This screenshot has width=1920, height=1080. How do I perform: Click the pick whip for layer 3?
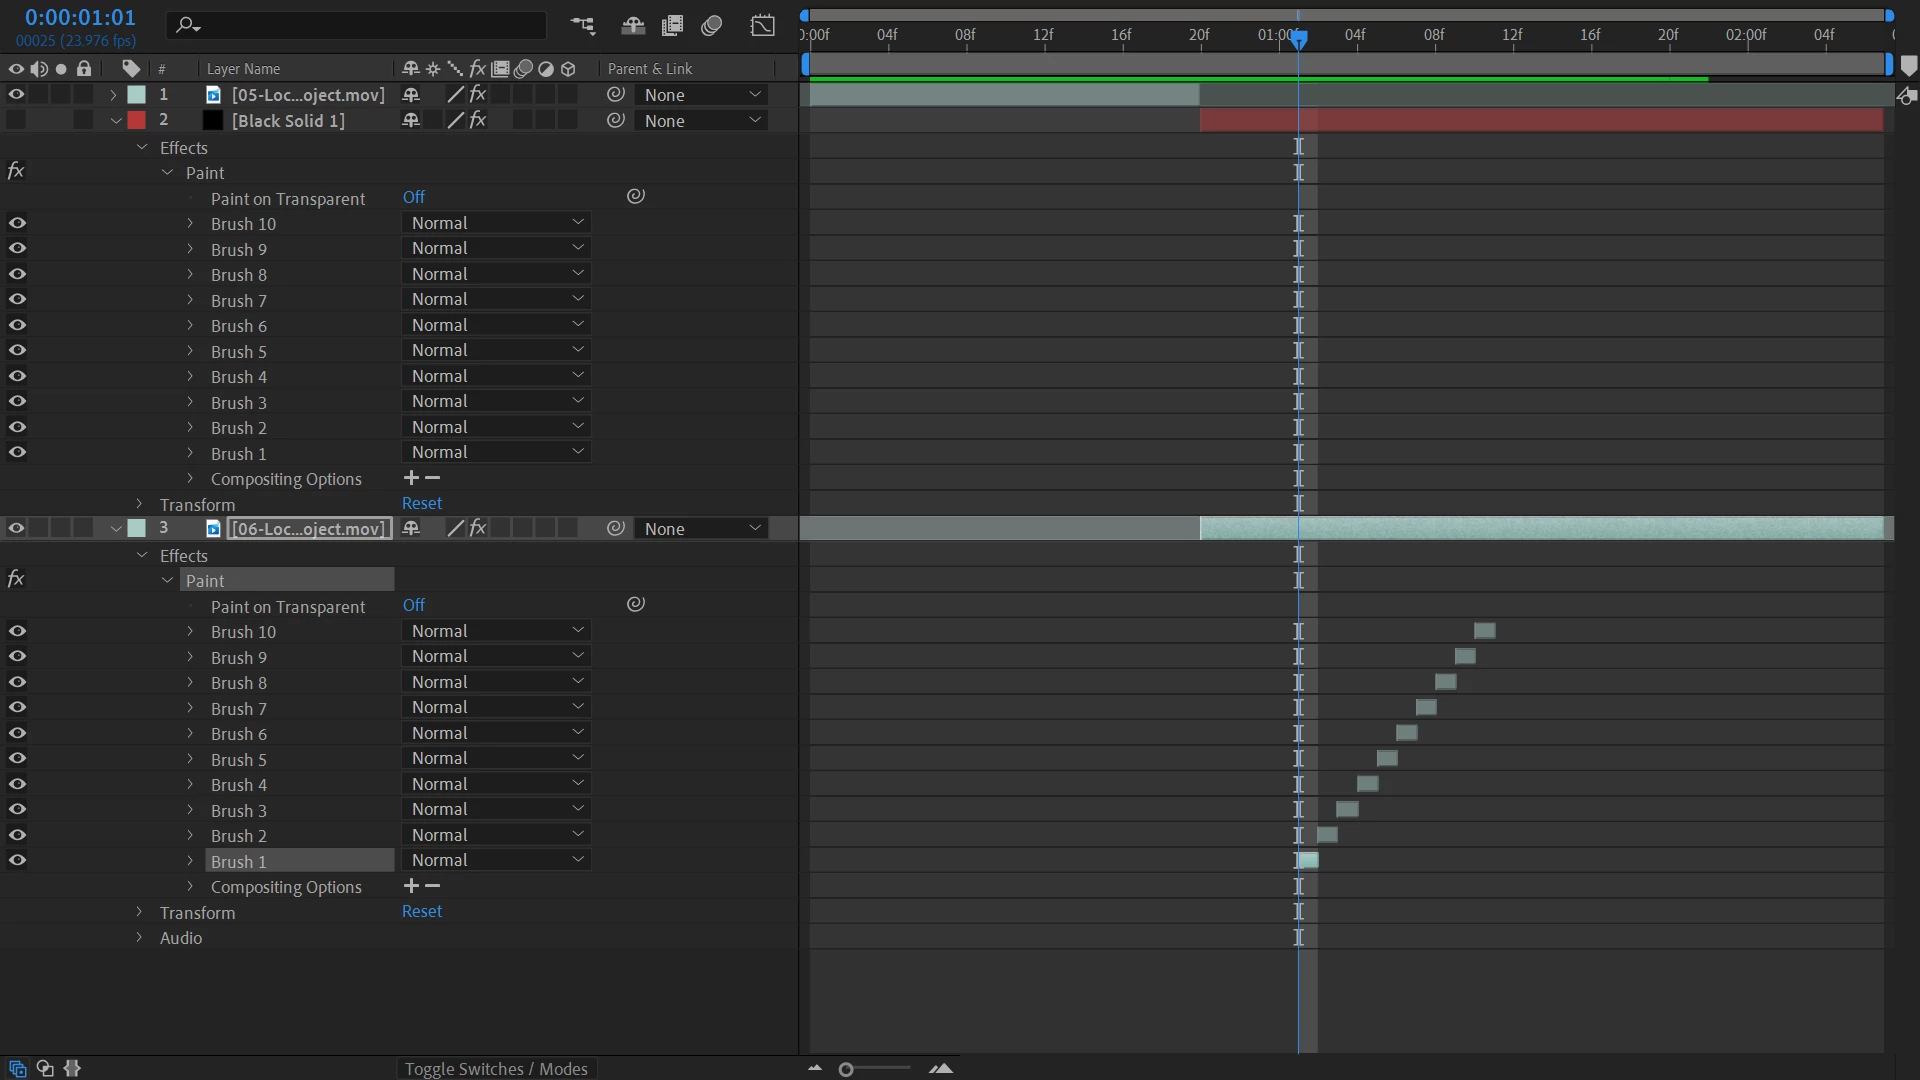point(616,528)
